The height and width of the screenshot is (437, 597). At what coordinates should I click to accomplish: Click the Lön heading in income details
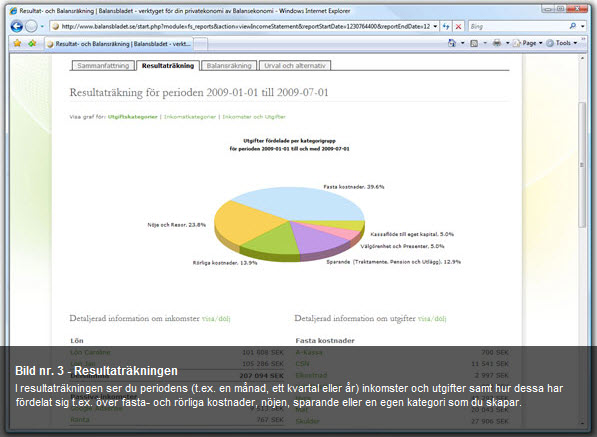tap(77, 341)
